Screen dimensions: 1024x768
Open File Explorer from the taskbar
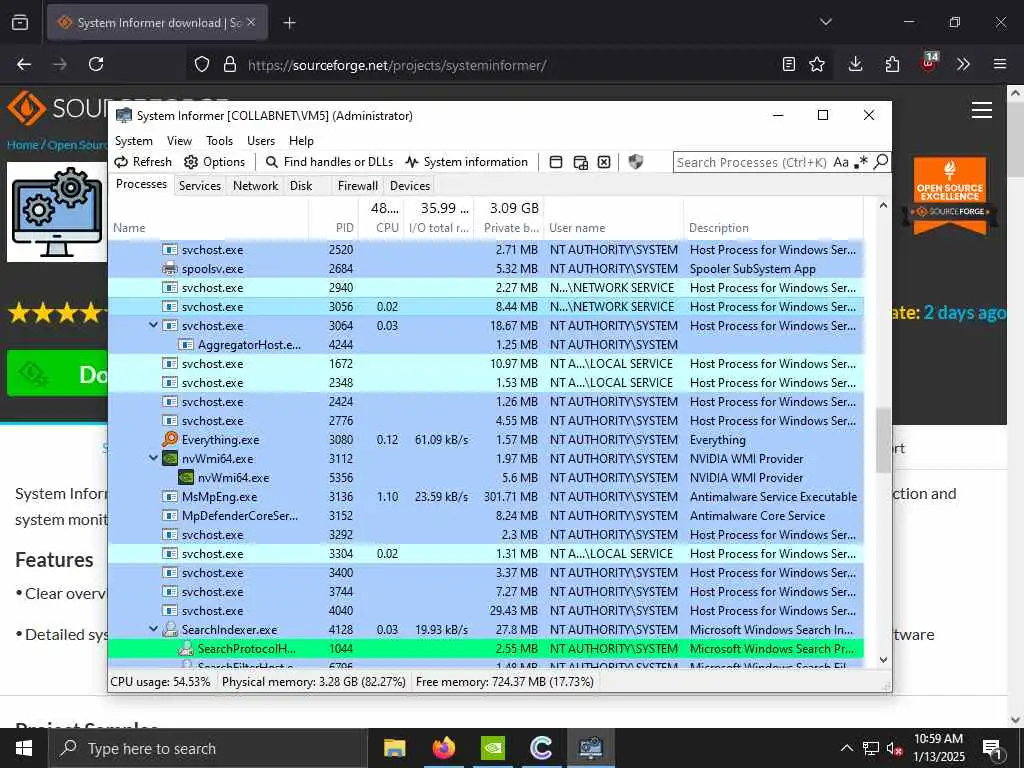(394, 748)
